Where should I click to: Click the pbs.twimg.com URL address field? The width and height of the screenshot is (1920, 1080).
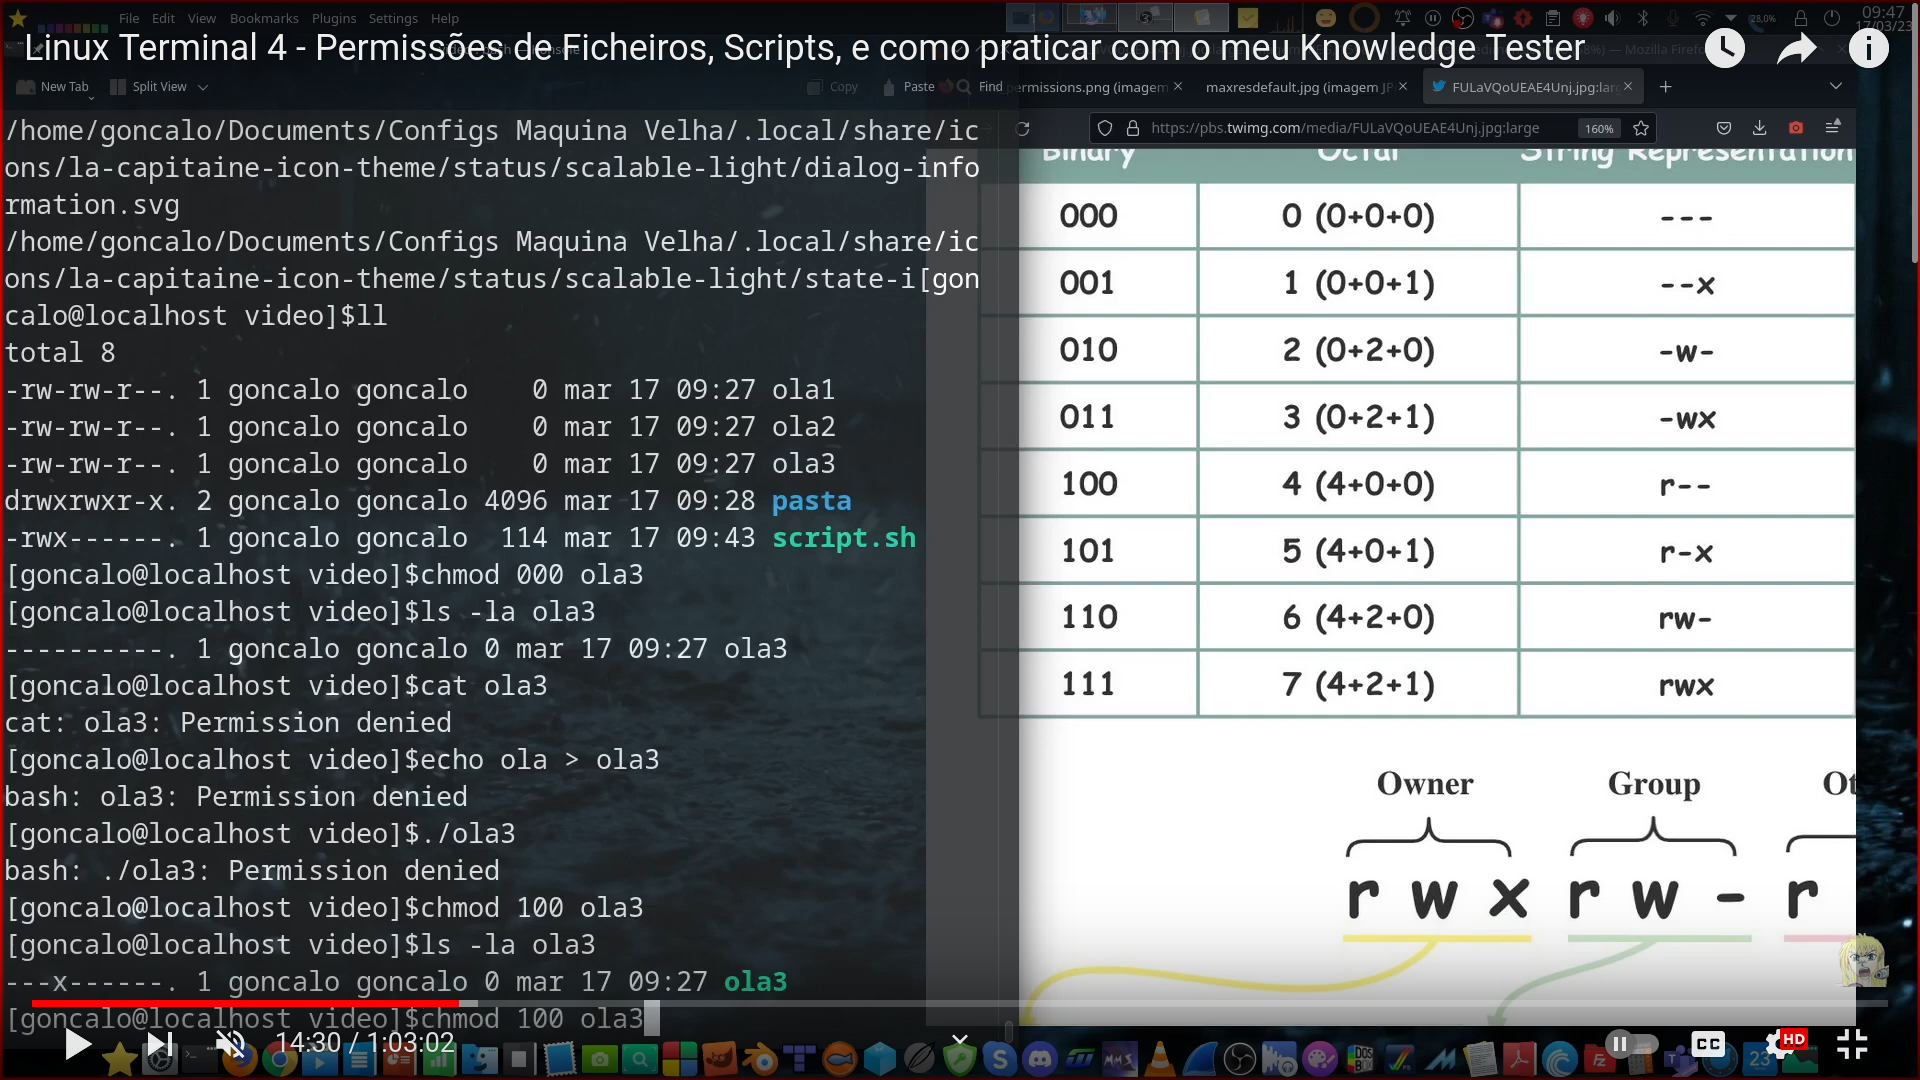pos(1345,128)
